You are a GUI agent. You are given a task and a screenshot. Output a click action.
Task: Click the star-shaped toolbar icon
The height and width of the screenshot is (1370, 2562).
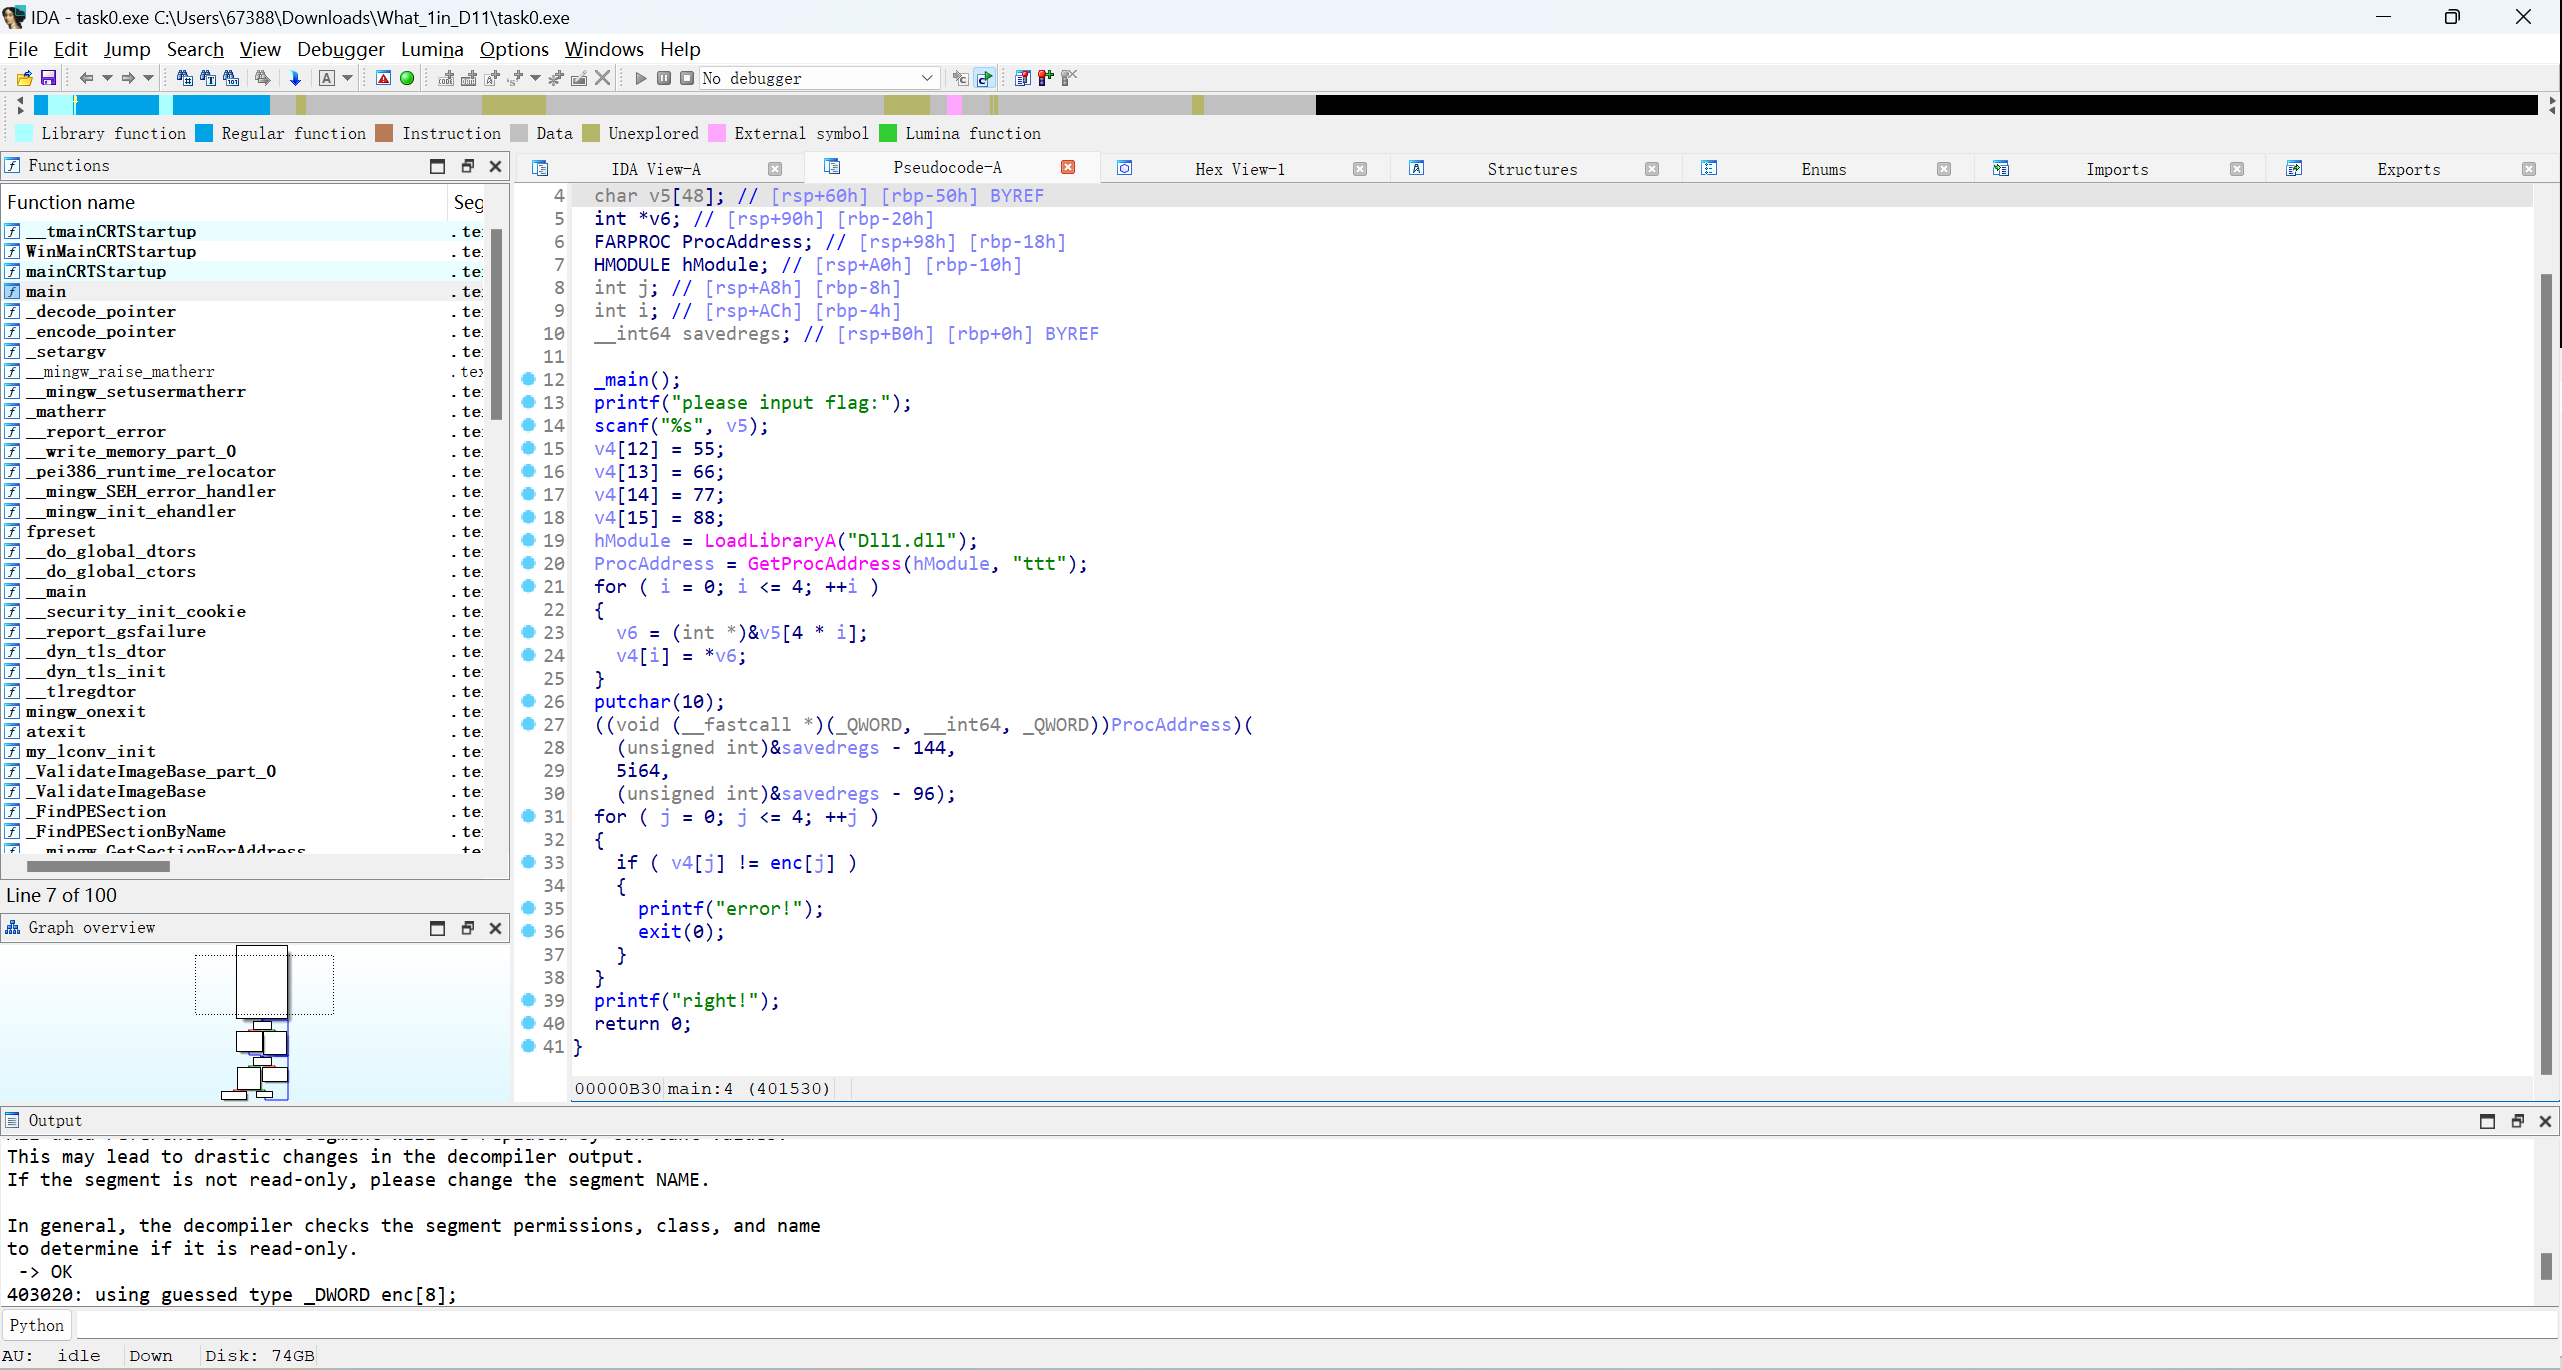coord(556,78)
